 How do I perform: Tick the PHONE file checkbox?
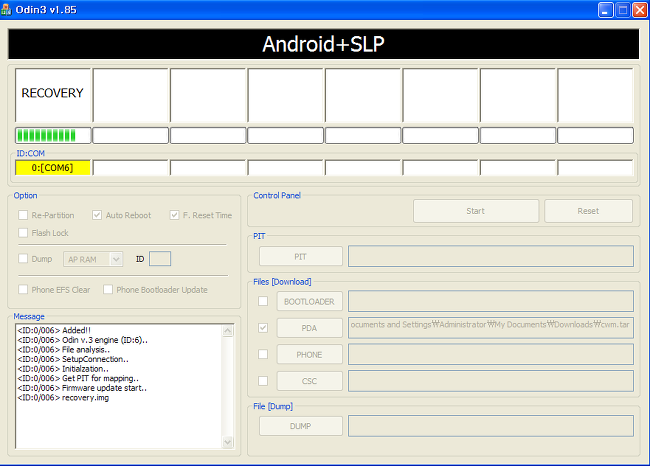pos(263,354)
